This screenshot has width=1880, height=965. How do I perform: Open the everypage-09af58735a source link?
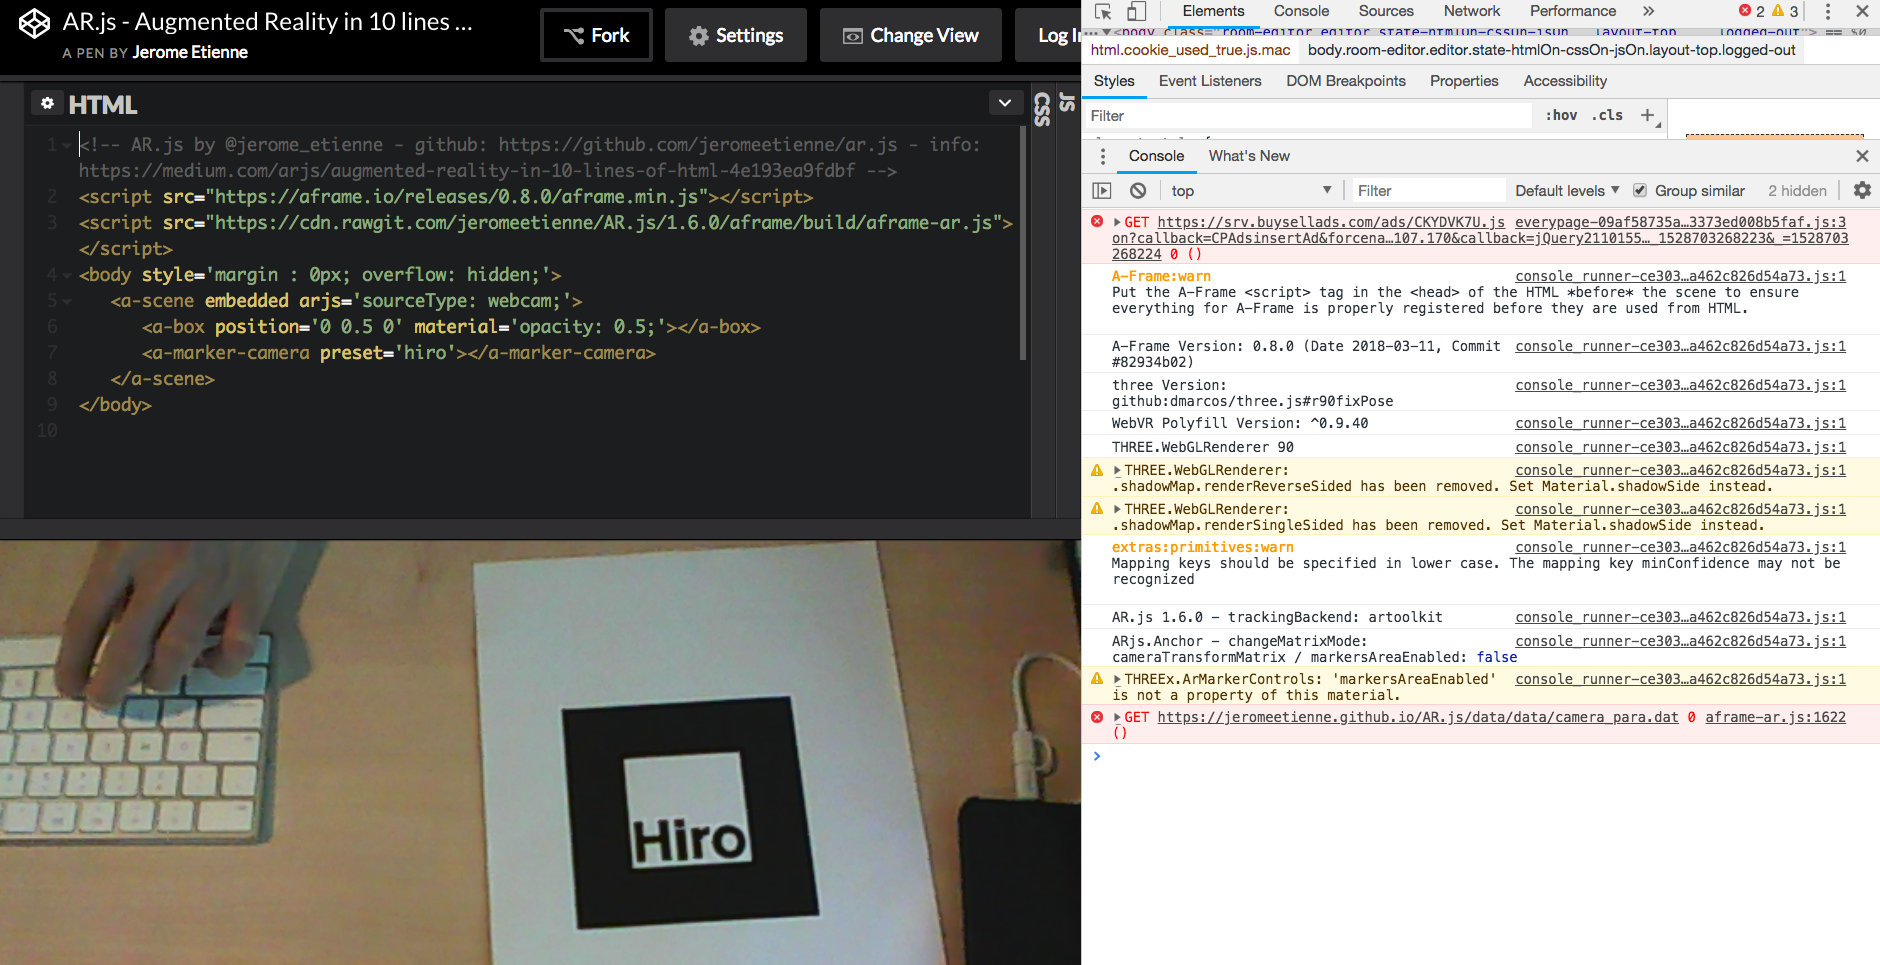coord(1680,222)
